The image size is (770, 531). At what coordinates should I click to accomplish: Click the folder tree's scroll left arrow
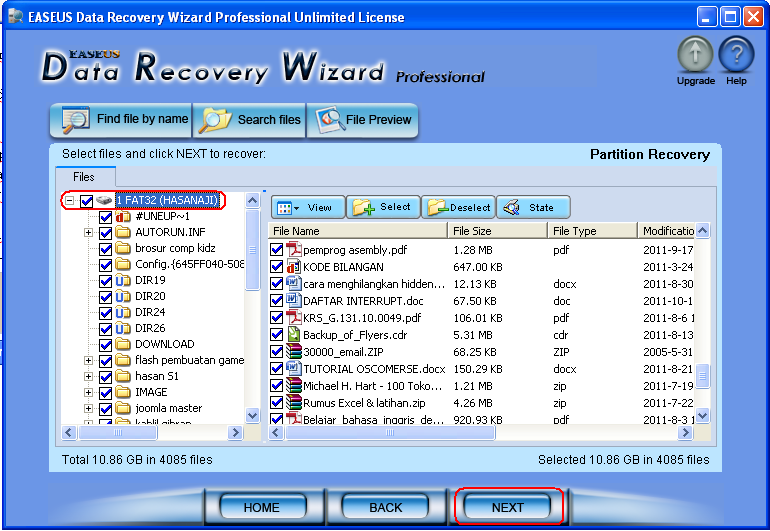69,432
